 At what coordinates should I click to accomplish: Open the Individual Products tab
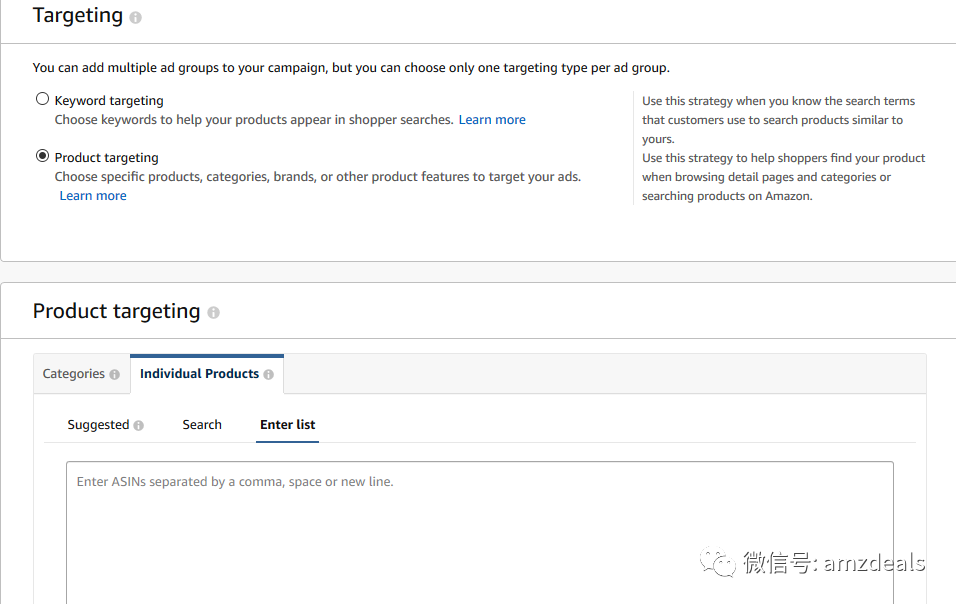pos(199,374)
